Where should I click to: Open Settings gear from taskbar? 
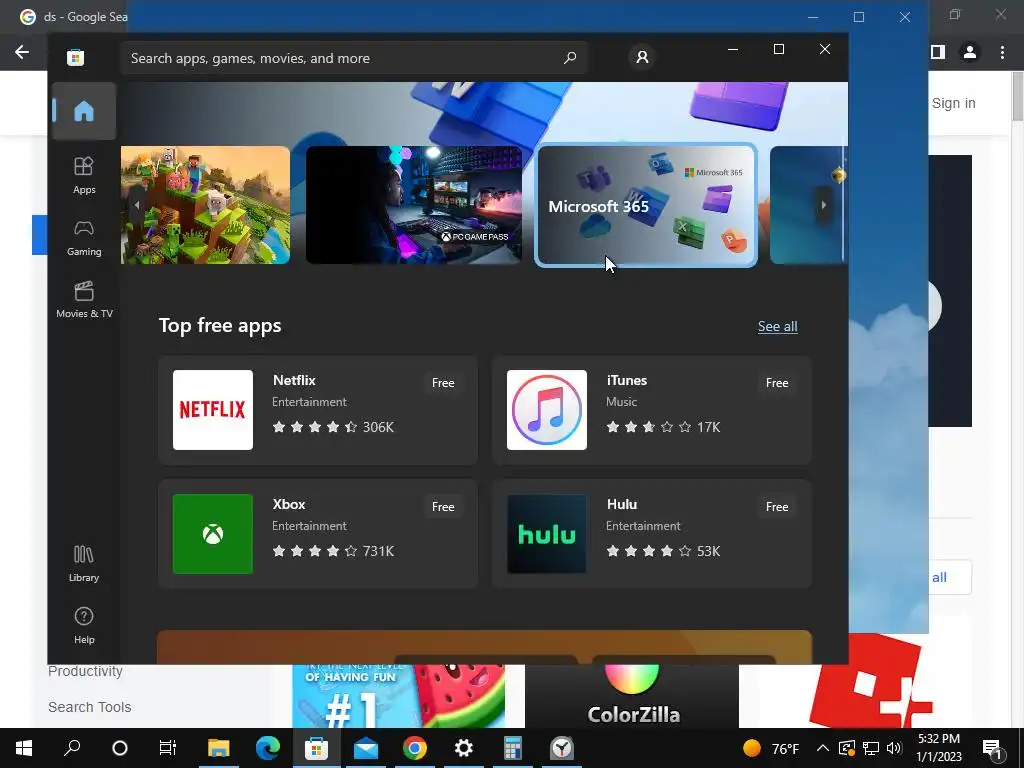click(x=464, y=748)
